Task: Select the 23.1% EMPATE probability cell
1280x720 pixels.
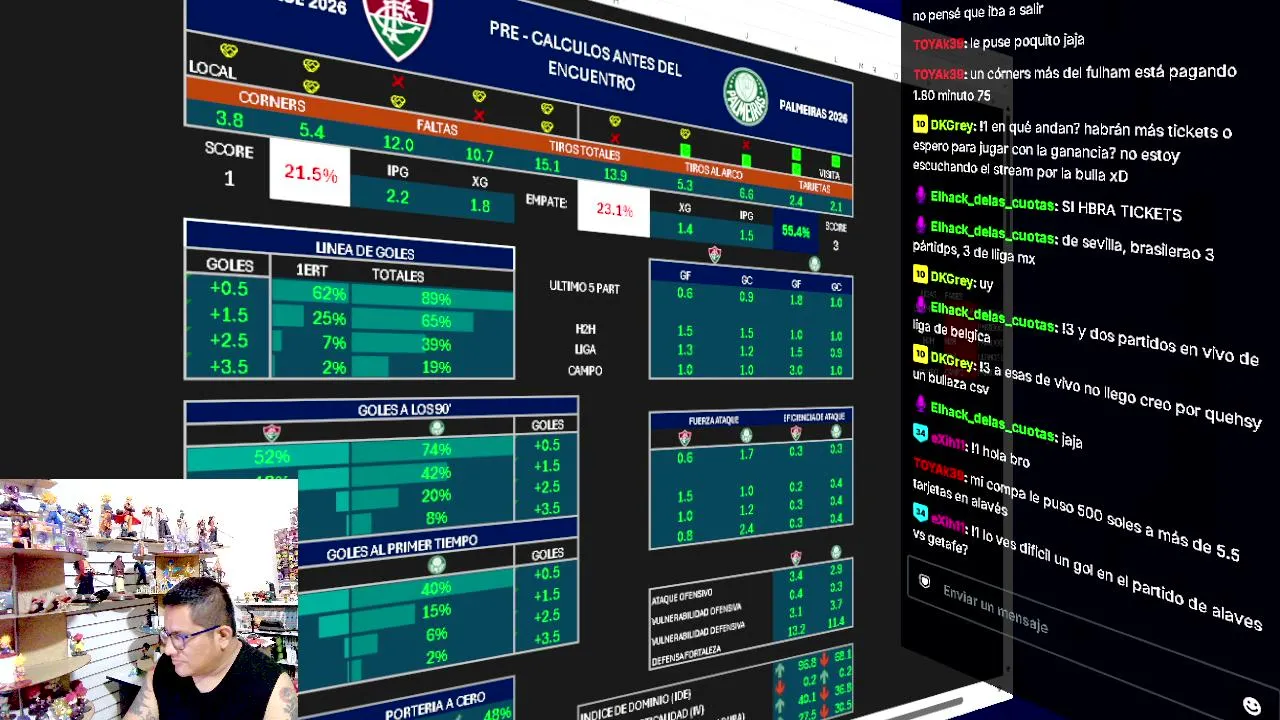Action: coord(614,210)
